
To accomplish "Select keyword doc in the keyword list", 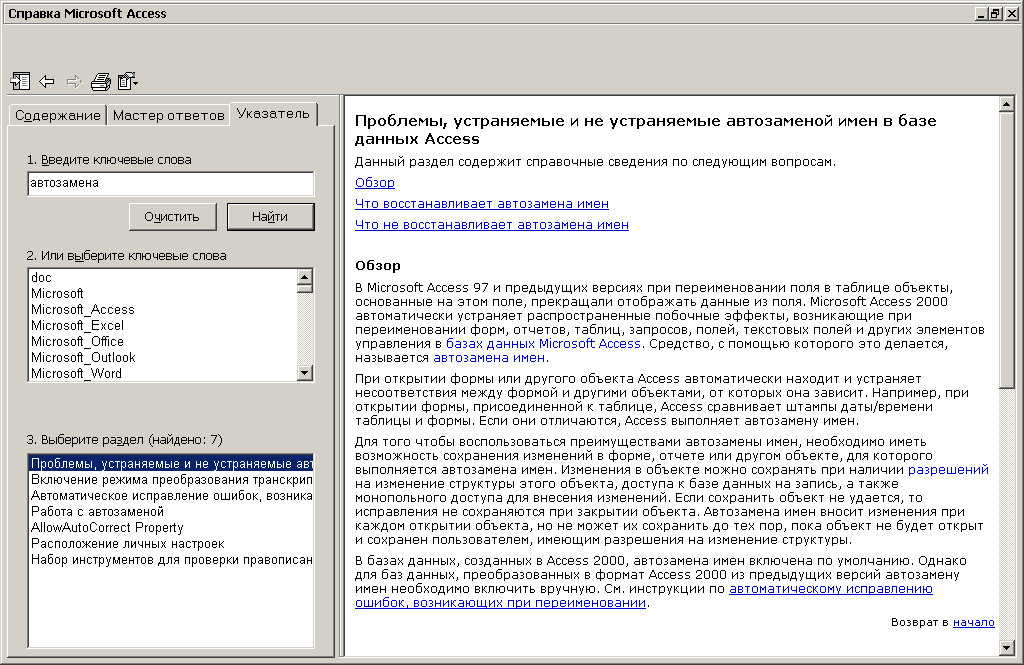I will [163, 278].
